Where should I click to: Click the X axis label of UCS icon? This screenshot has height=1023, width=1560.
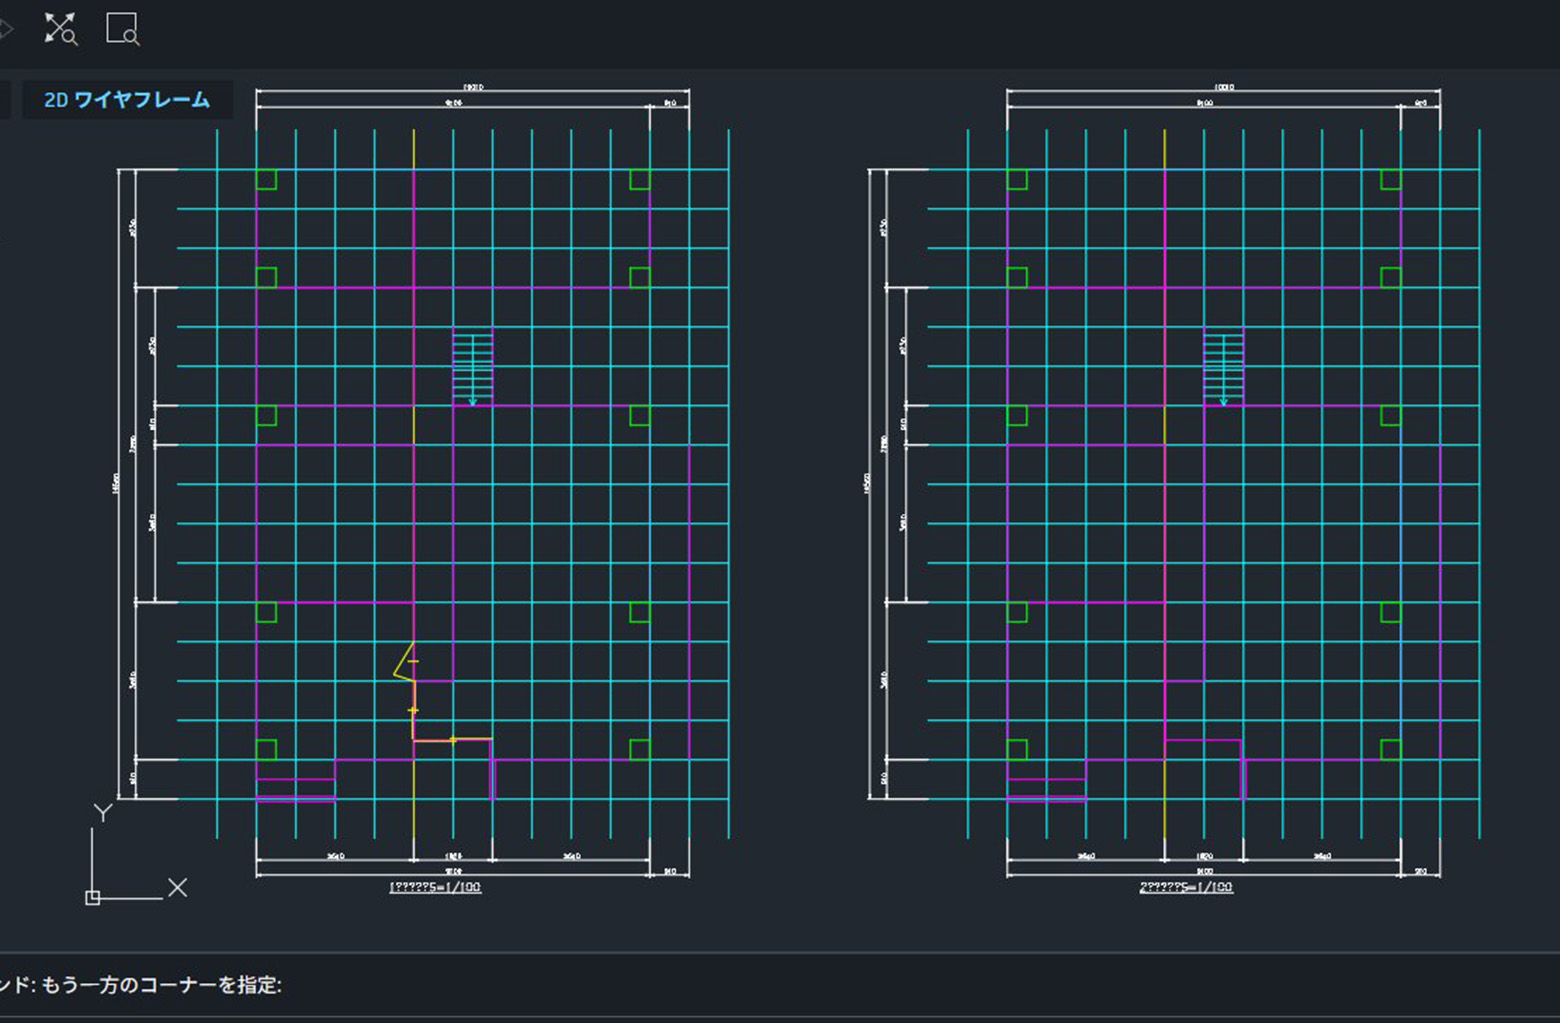pos(177,888)
